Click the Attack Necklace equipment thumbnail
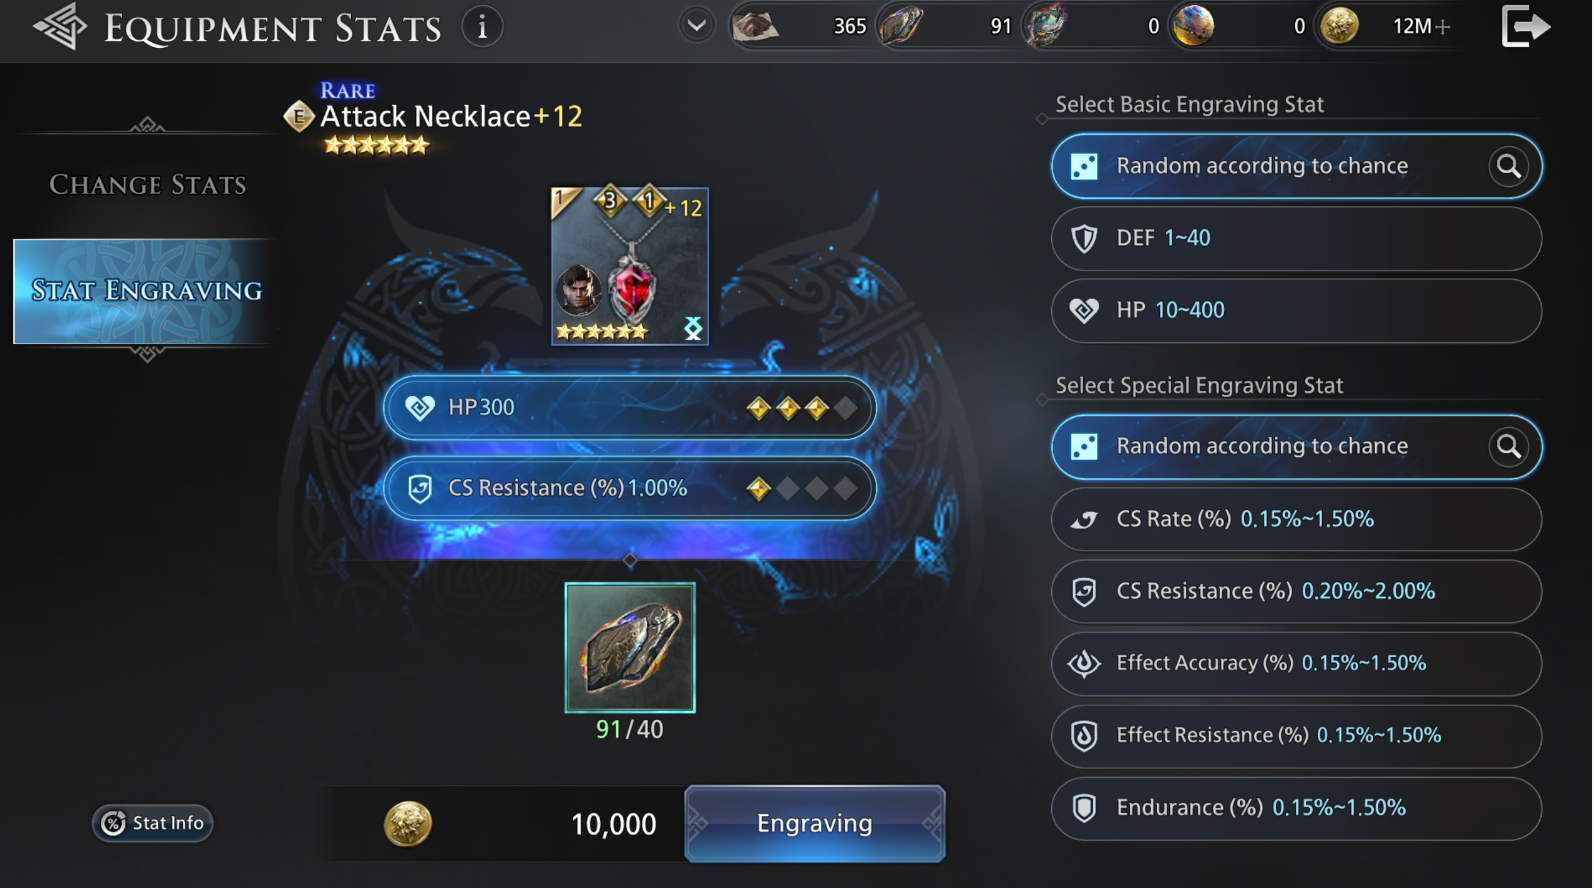The image size is (1594, 888). tap(630, 266)
